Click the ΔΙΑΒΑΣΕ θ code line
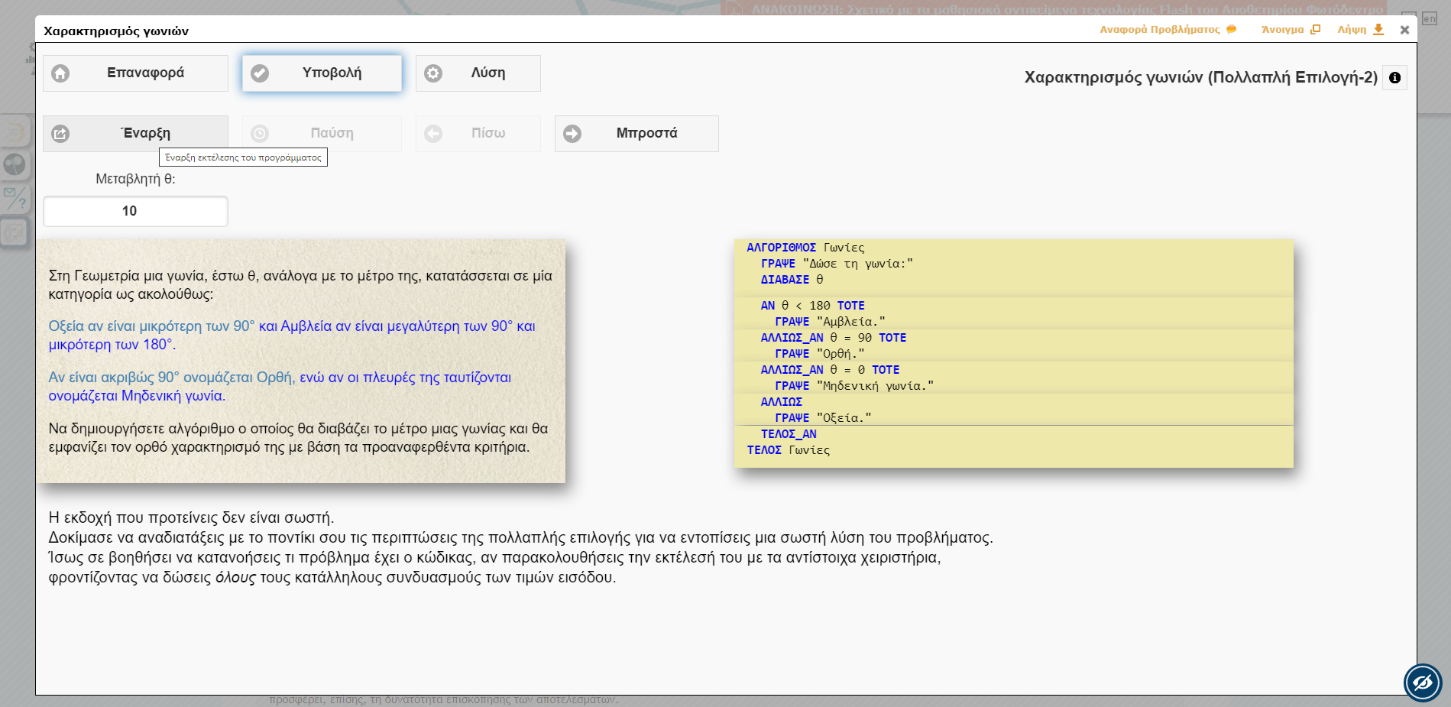This screenshot has width=1451, height=707. (792, 280)
